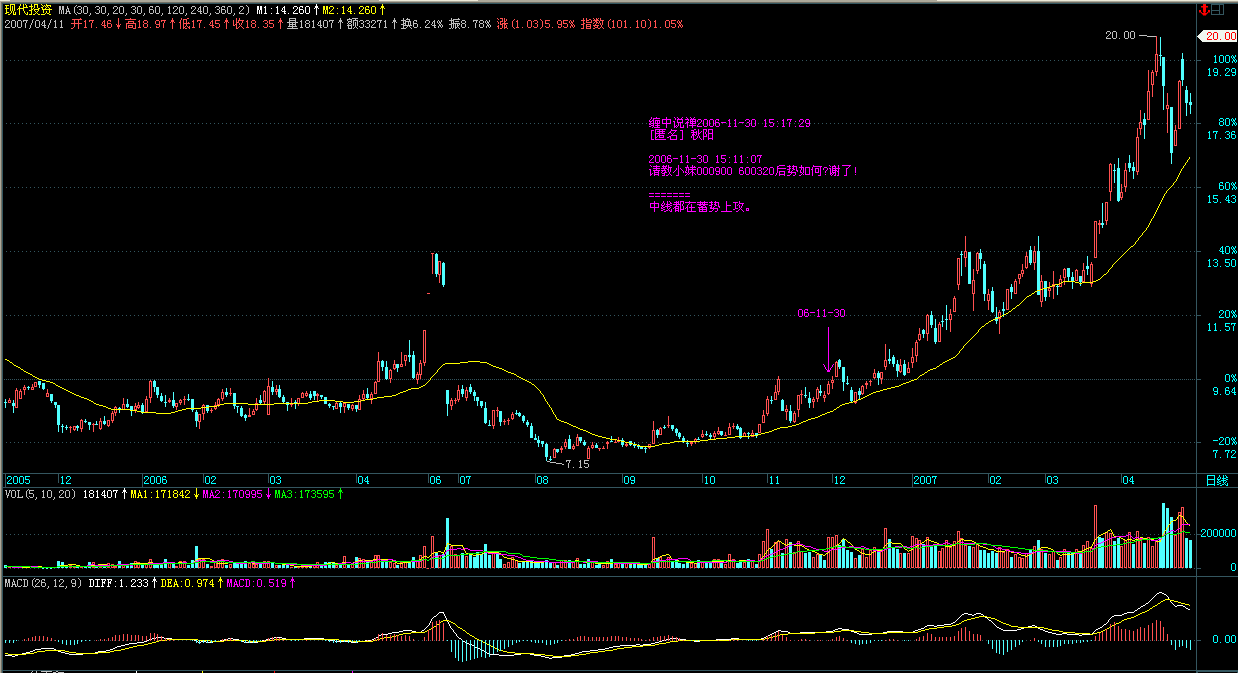1238x673 pixels.
Task: Click the window layout icon beside the anchor
Action: coord(1217,10)
